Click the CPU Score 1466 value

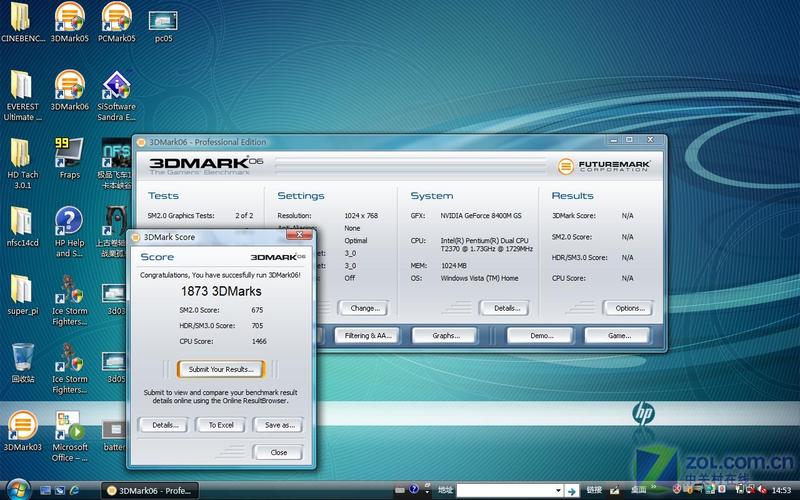coord(259,341)
